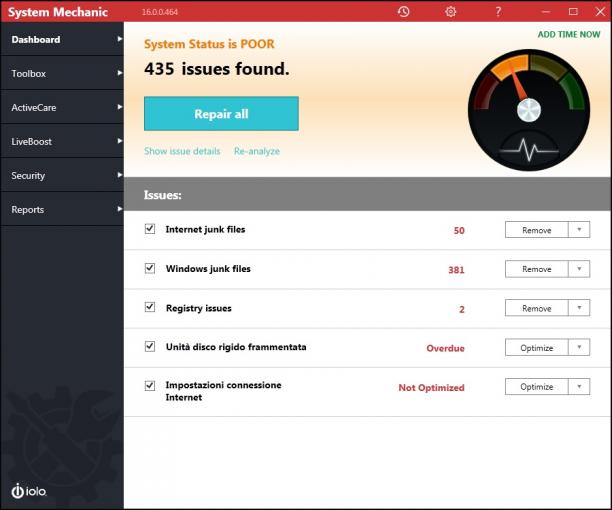Expand the ActiveCare arrow in sidebar
This screenshot has height=510, width=612.
[x=119, y=107]
